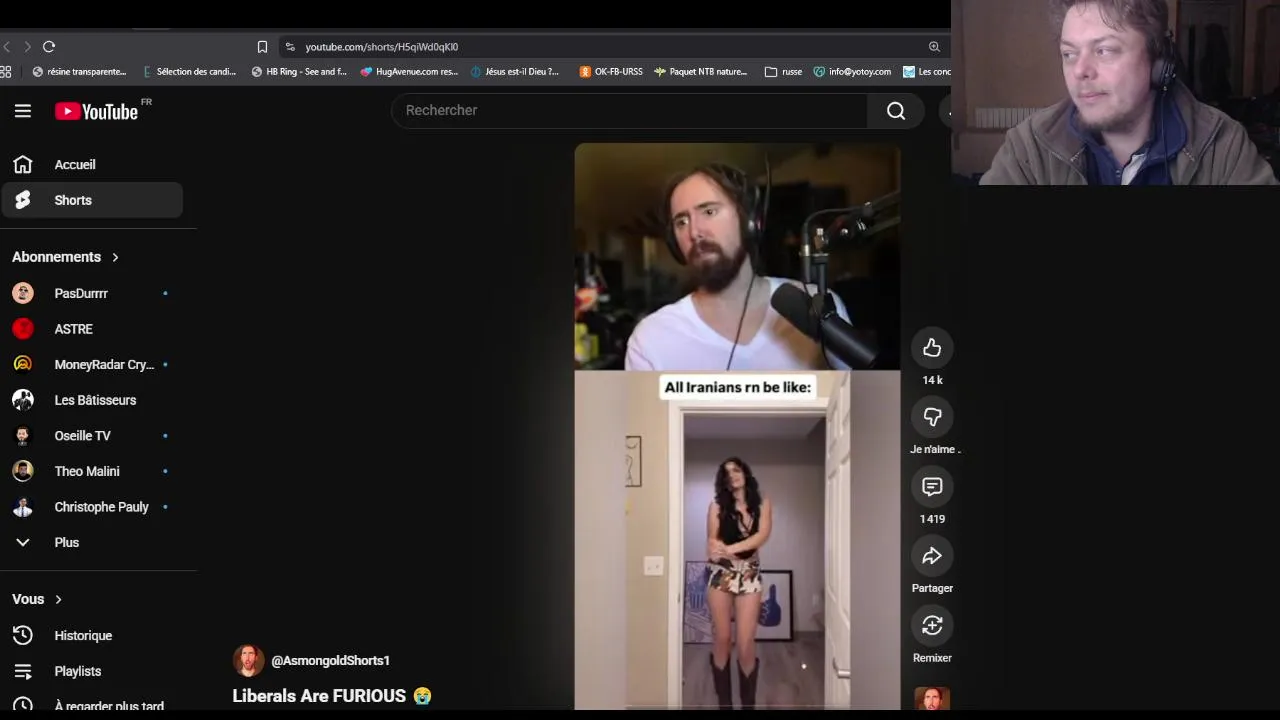Open Historique watch history
This screenshot has height=720, width=1280.
(92, 636)
